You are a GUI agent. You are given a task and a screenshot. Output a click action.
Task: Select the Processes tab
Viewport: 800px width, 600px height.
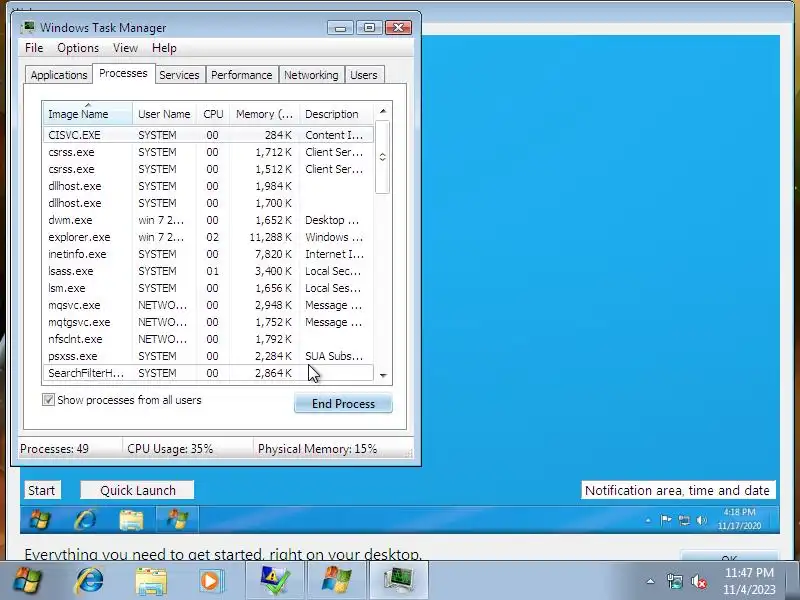click(x=123, y=73)
